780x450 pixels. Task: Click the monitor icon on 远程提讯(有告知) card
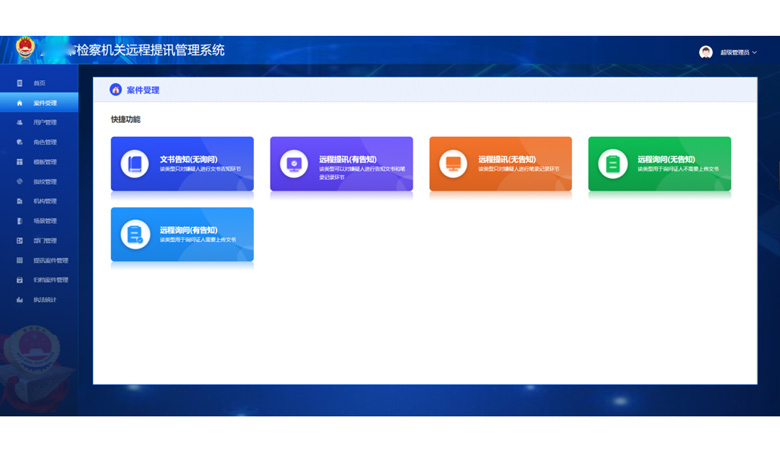point(294,164)
